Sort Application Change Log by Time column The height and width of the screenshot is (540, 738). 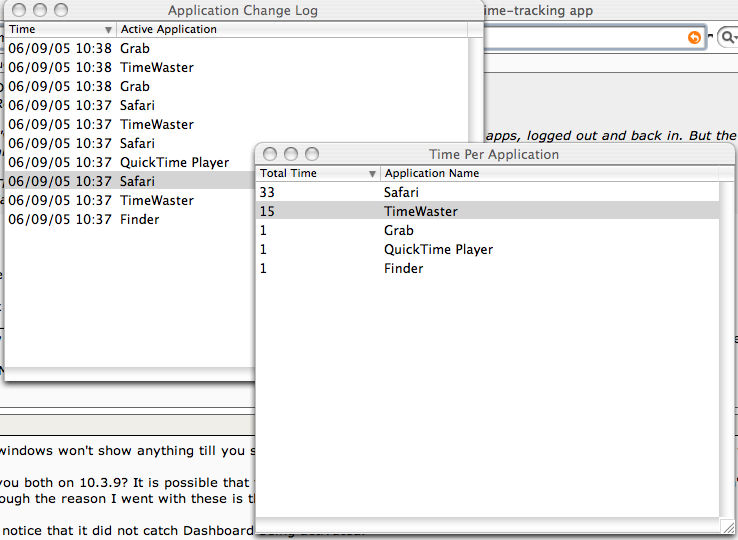[x=60, y=29]
